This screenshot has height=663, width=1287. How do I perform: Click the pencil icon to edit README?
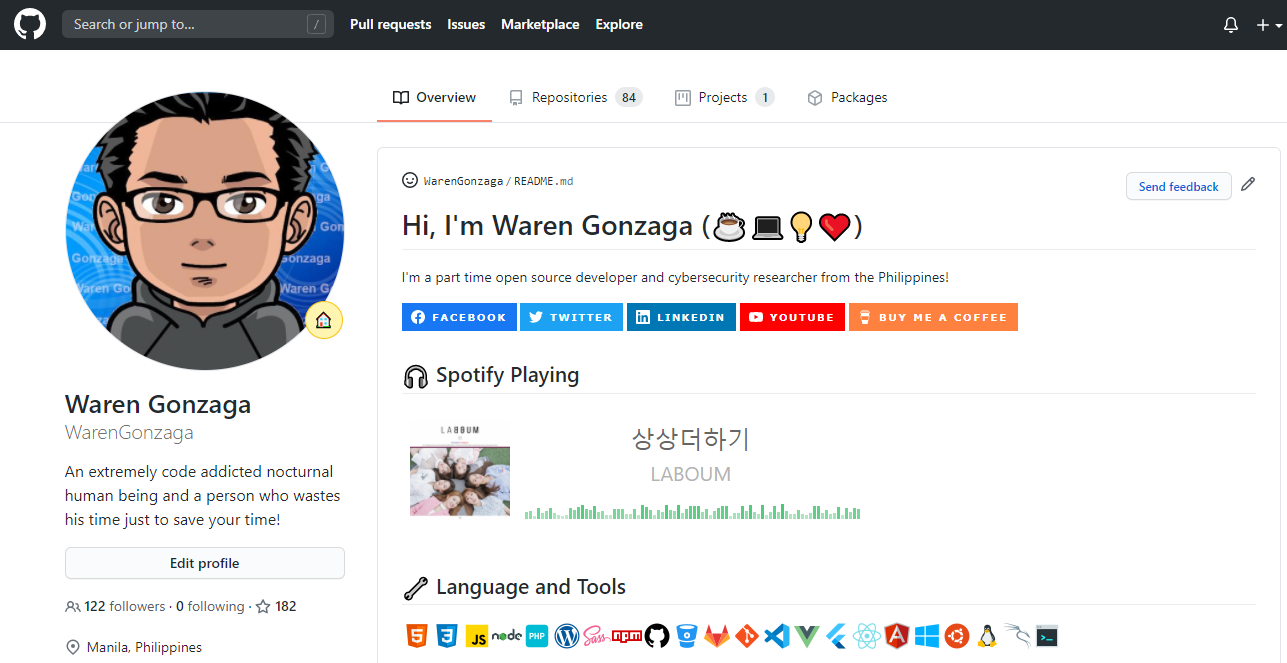click(x=1248, y=185)
